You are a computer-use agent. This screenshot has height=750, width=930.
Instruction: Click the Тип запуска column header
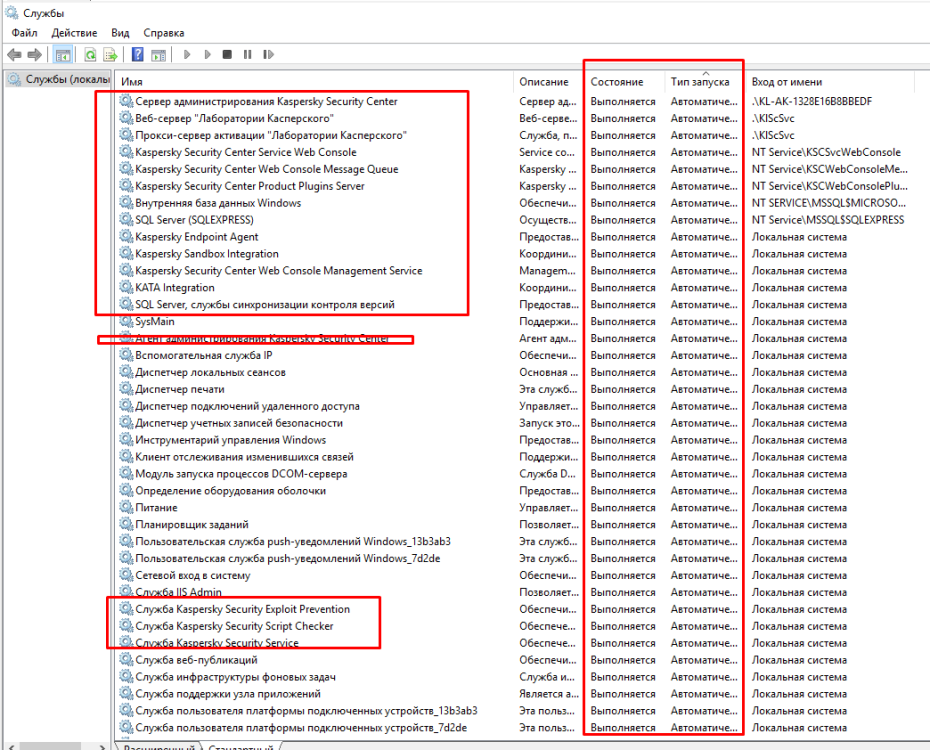point(700,82)
